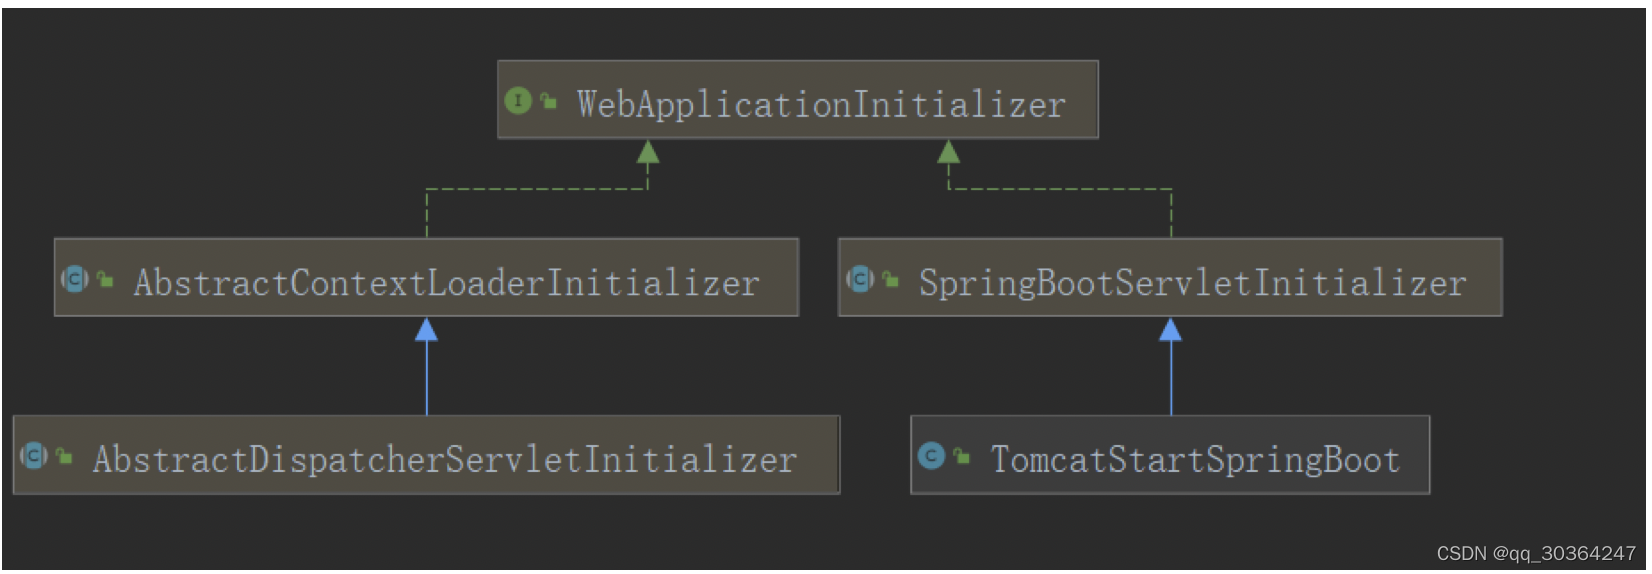Click the abstract class icon on SpringBootServletInitializer
The width and height of the screenshot is (1652, 574).
click(x=860, y=279)
